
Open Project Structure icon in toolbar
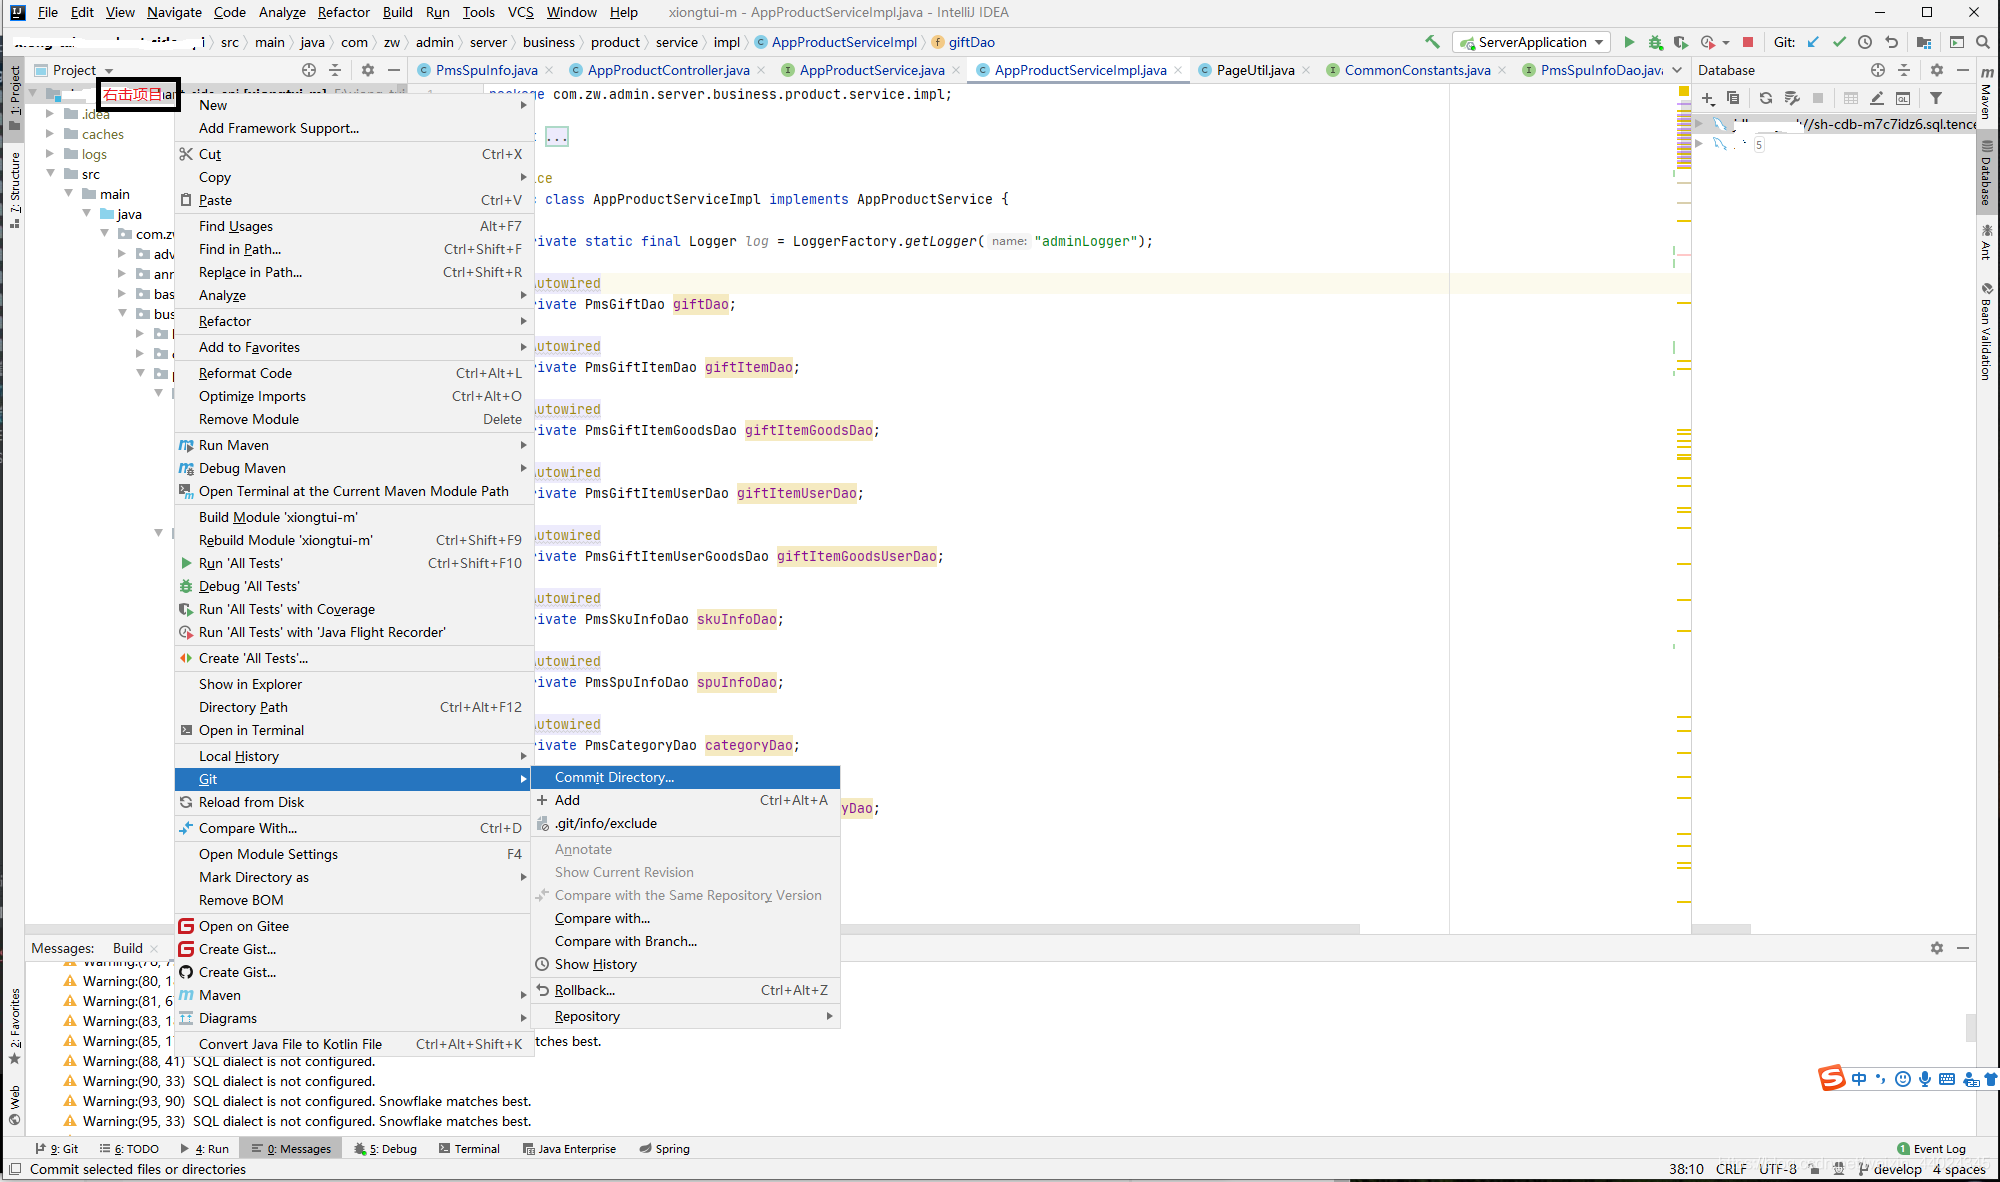click(1924, 42)
